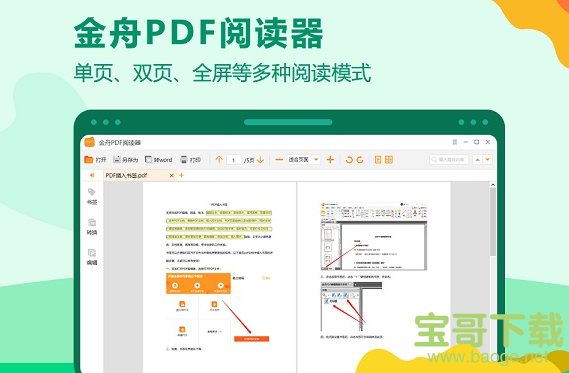
Task: Click the 打开 (Open) folder icon
Action: pyautogui.click(x=89, y=160)
